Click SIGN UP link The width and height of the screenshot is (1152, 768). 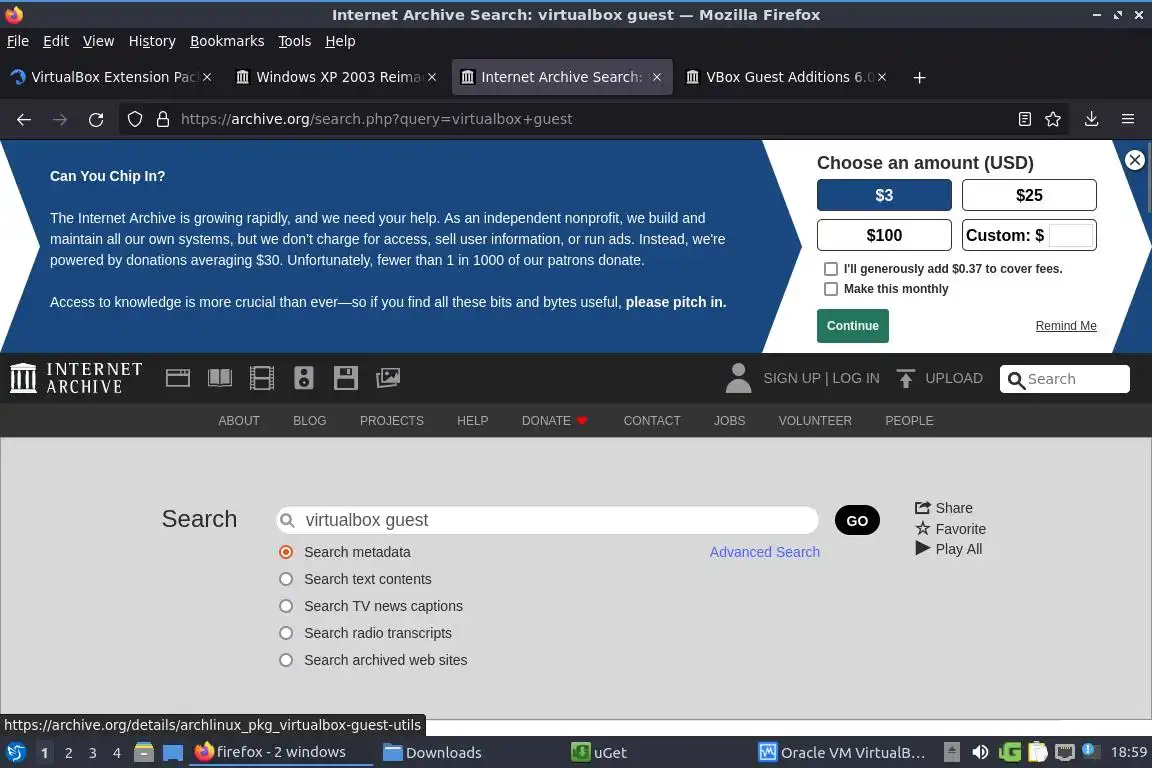791,378
